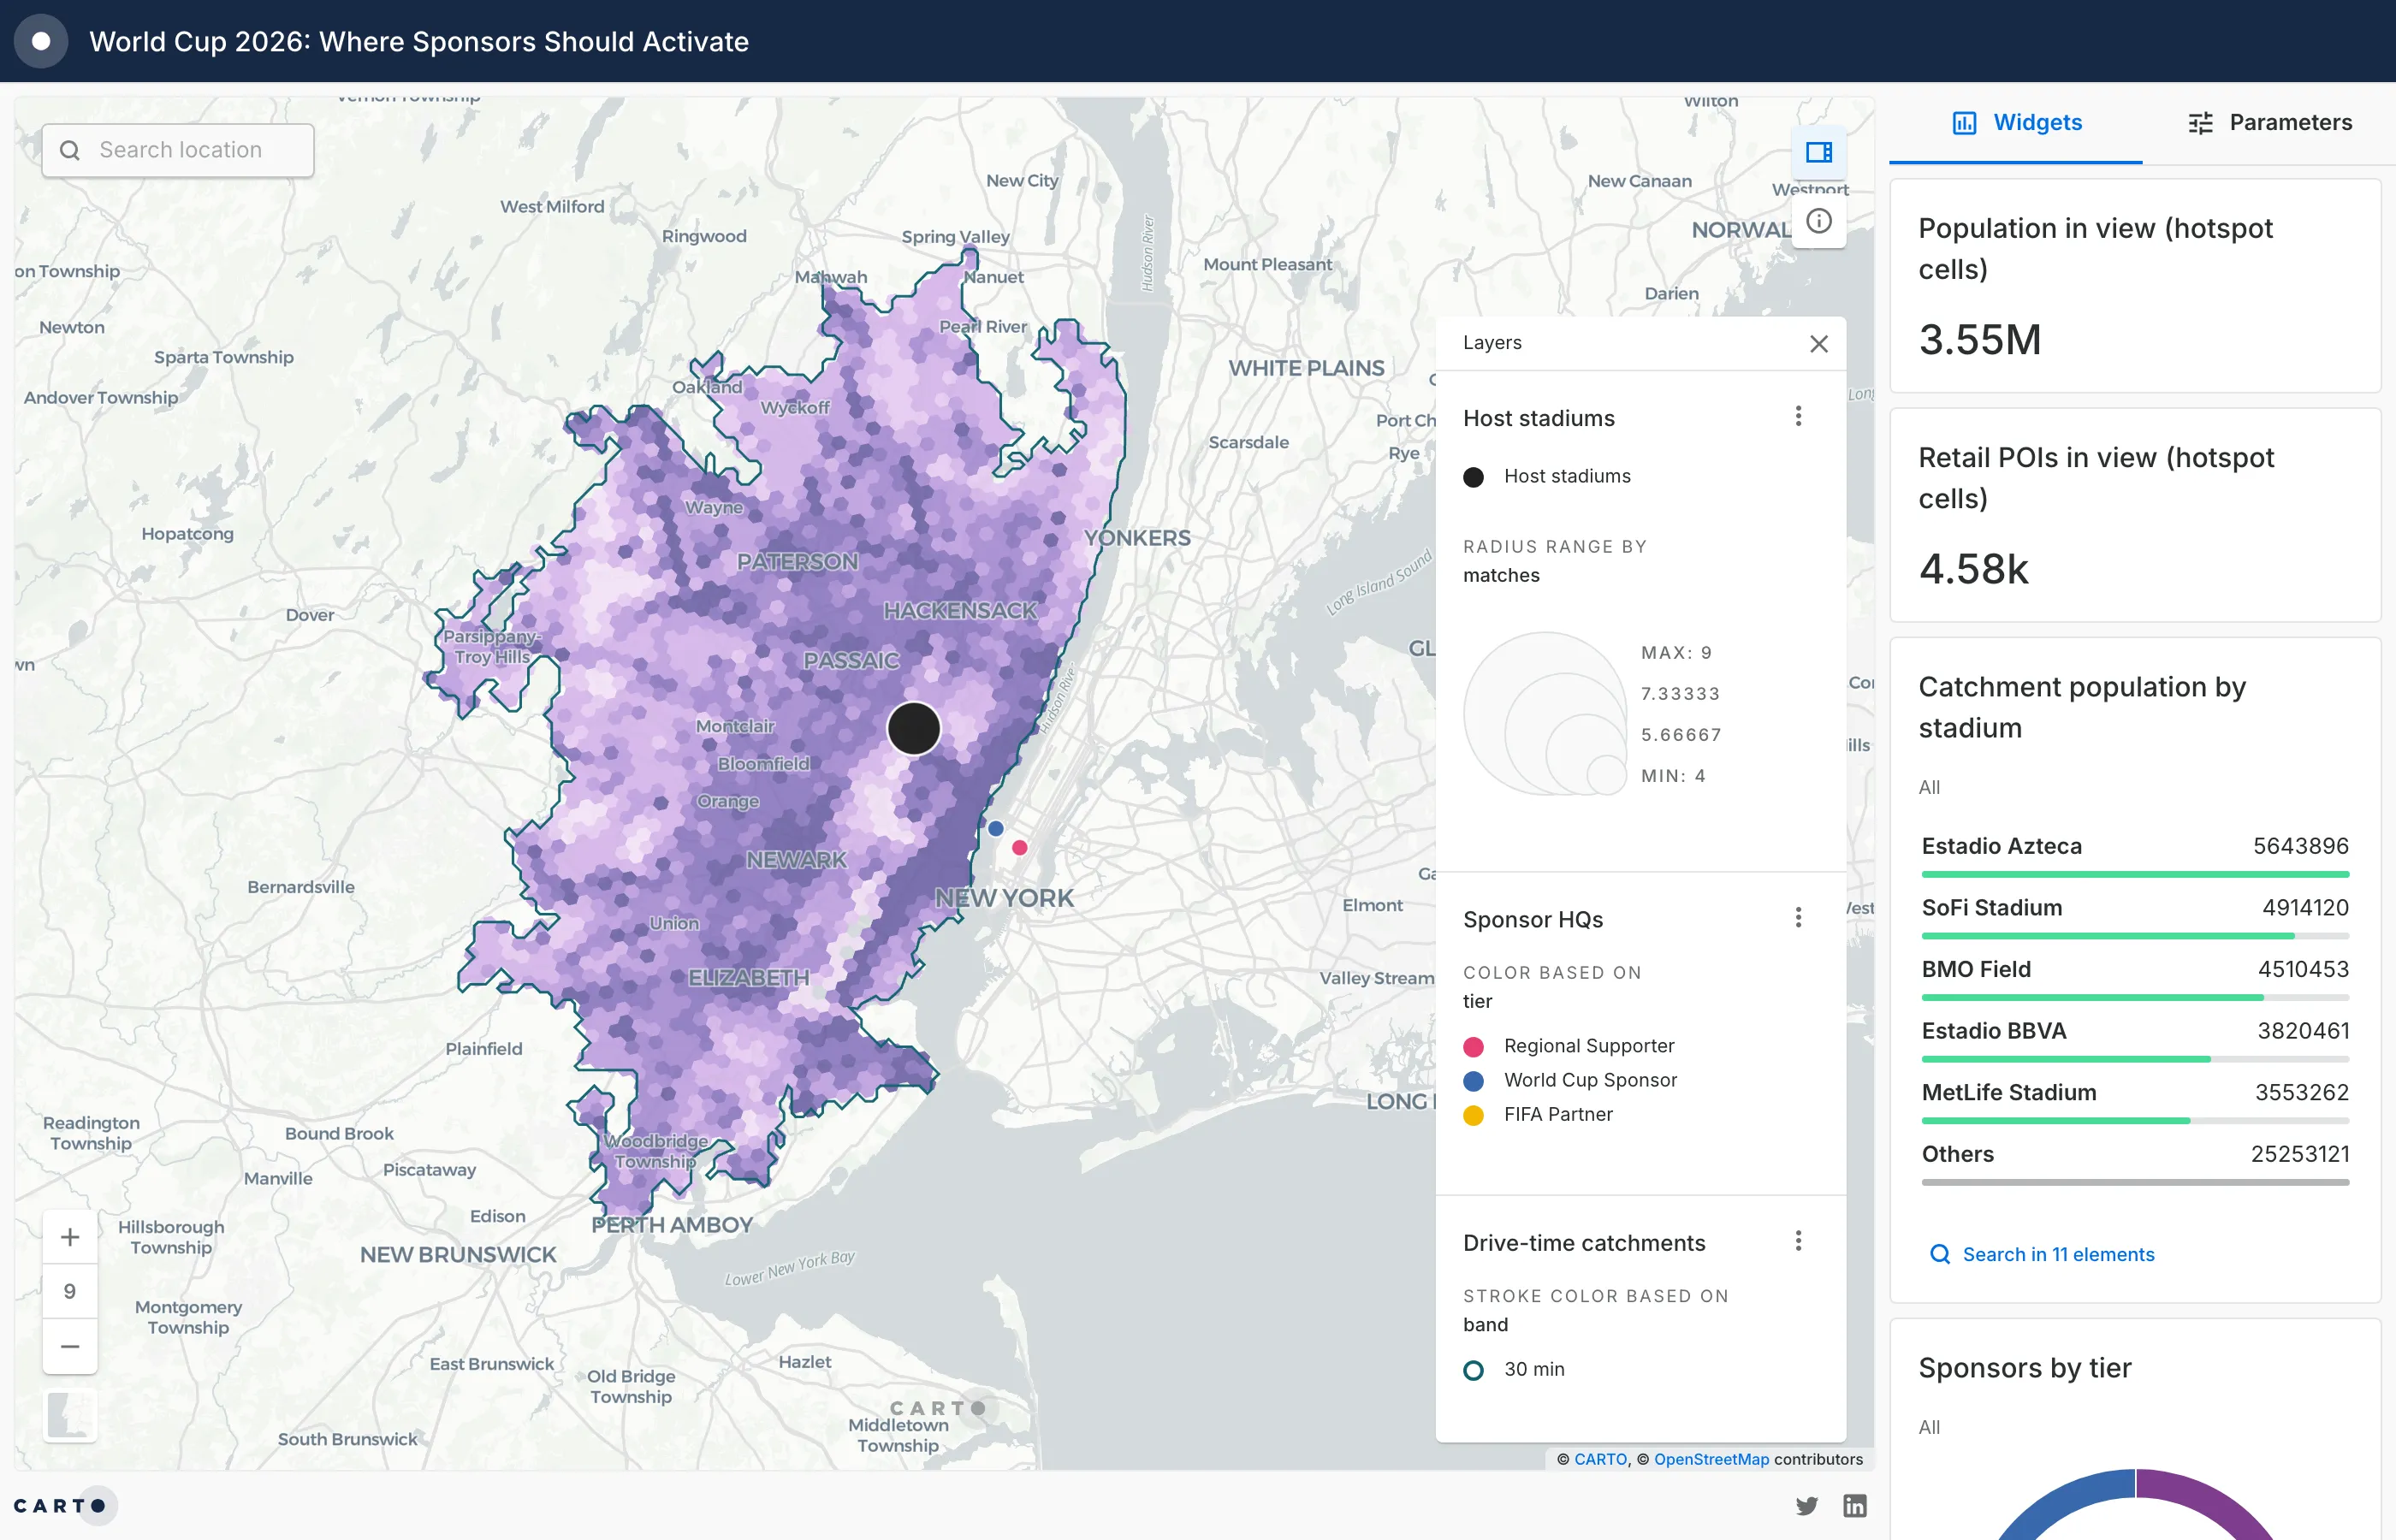Click the search magnifier icon

point(70,150)
